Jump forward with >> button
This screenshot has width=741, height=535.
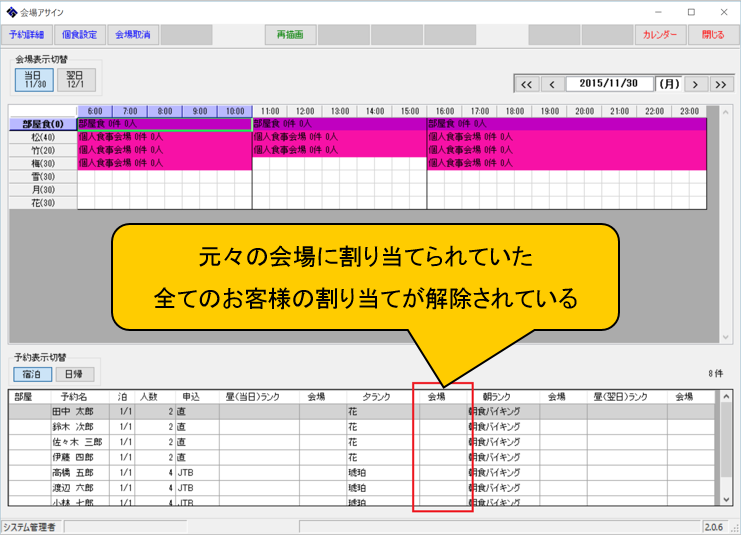click(722, 84)
